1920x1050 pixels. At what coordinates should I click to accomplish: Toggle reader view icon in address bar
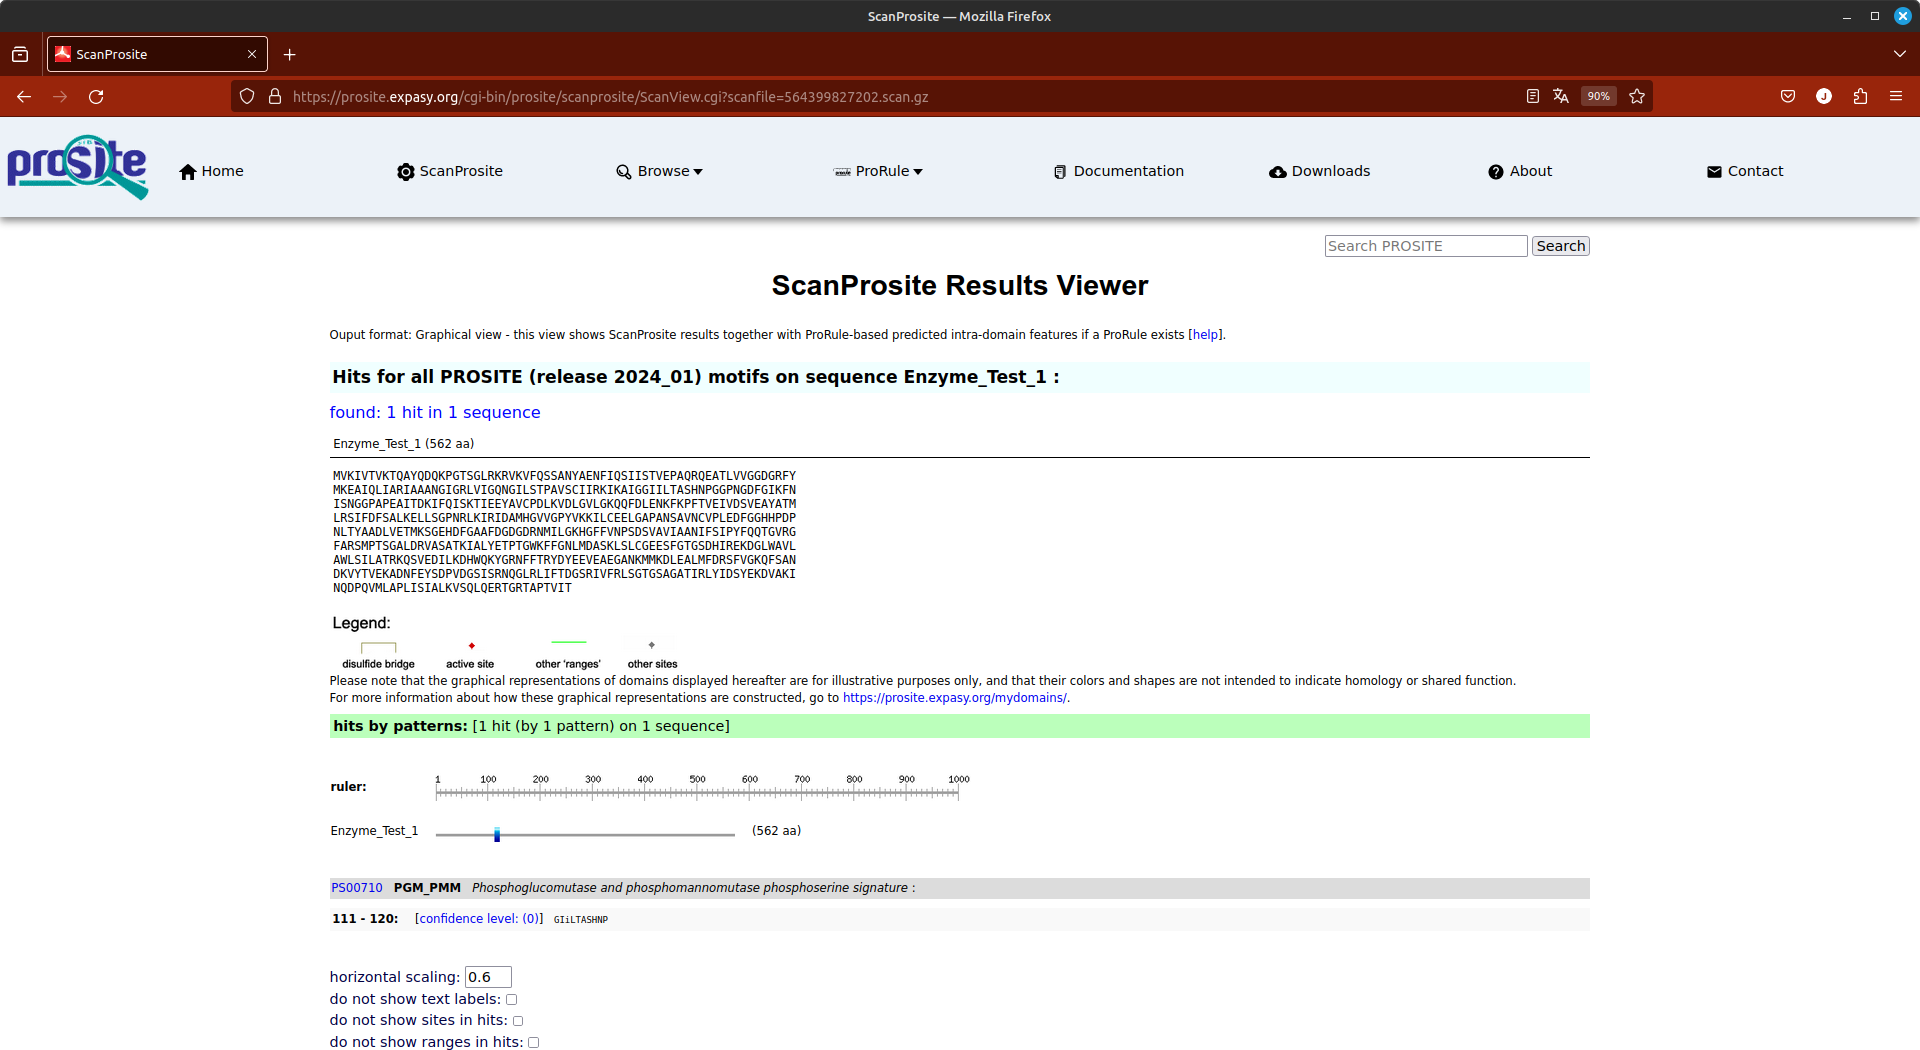pyautogui.click(x=1532, y=97)
